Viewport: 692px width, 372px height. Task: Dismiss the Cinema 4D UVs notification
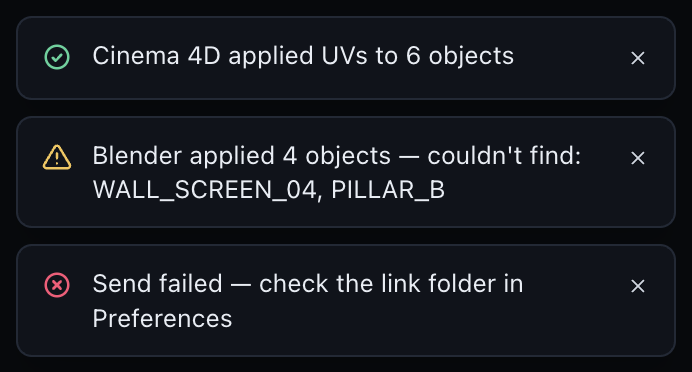pyautogui.click(x=638, y=58)
